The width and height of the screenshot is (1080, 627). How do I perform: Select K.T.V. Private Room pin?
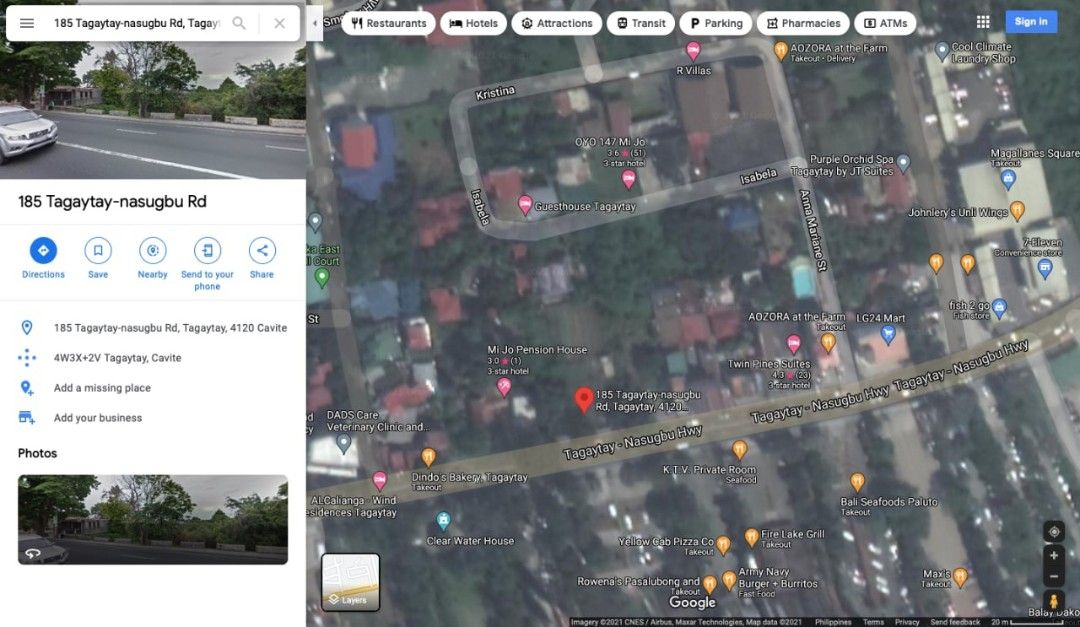tap(739, 450)
